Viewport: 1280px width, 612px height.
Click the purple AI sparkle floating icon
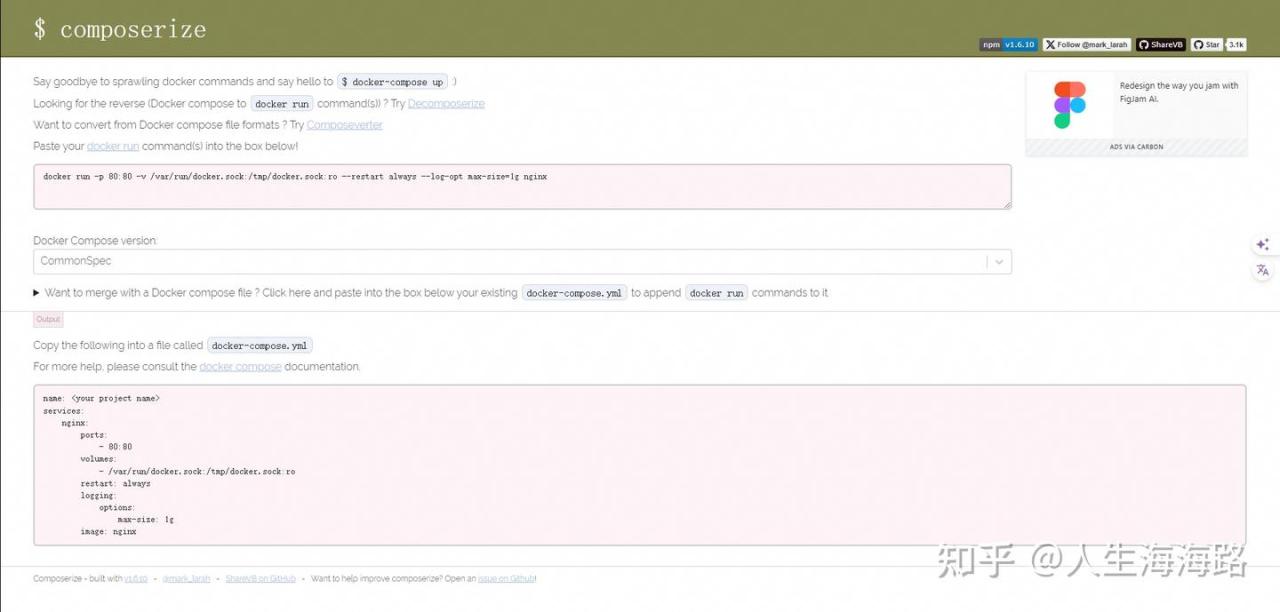click(x=1262, y=245)
